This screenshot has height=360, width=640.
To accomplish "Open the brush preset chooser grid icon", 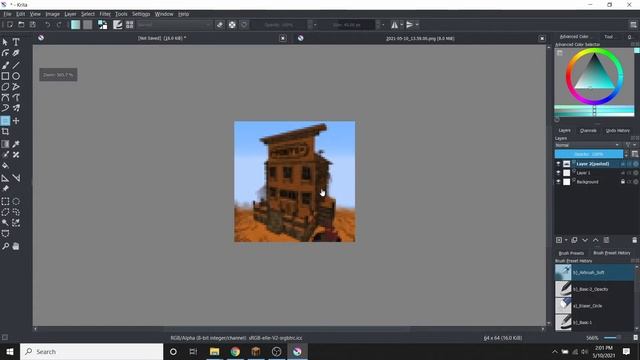I will point(129,25).
